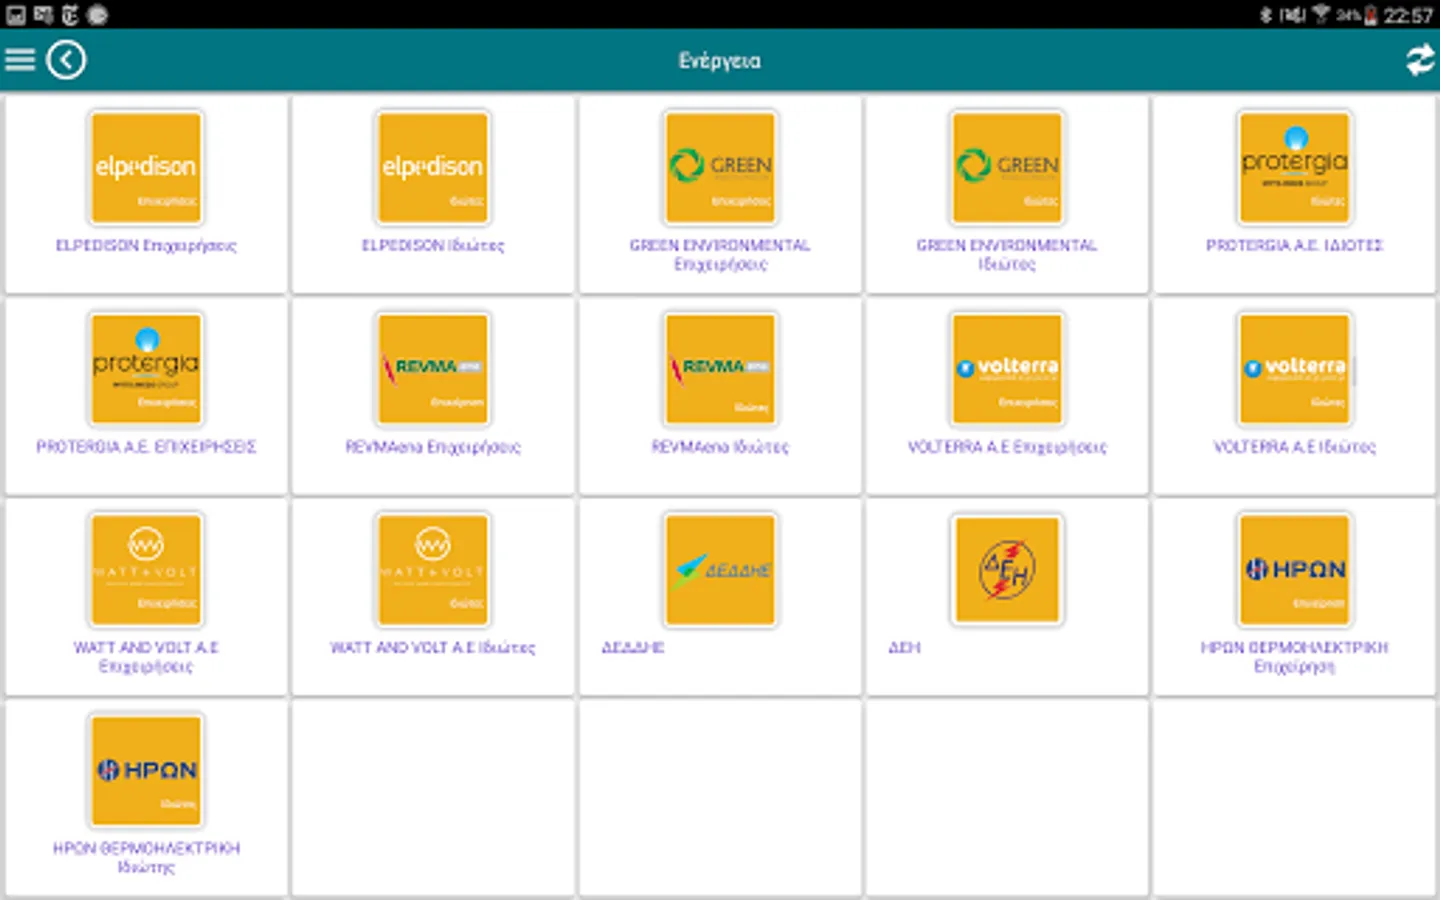Viewport: 1440px width, 900px height.
Task: Open GREEN ENVIRONMENTAL Ιδιώτες logo
Action: pos(1007,168)
